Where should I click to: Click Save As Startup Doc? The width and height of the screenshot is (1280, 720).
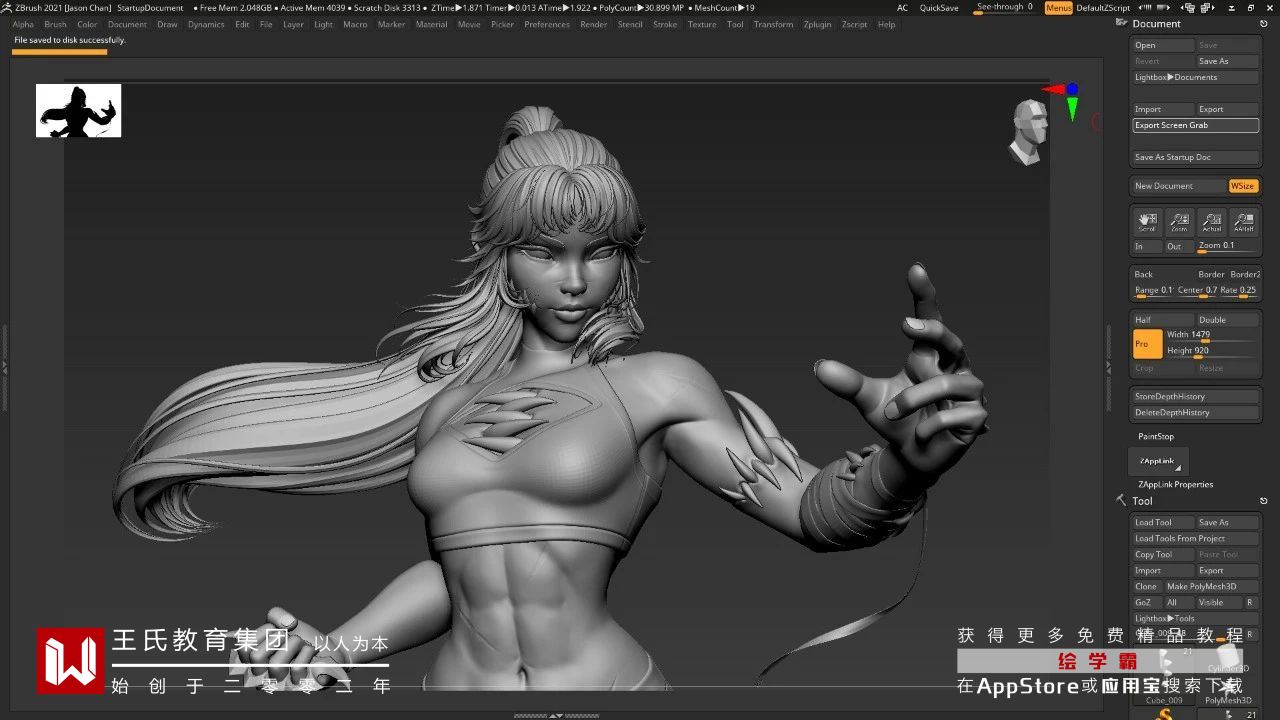1195,157
